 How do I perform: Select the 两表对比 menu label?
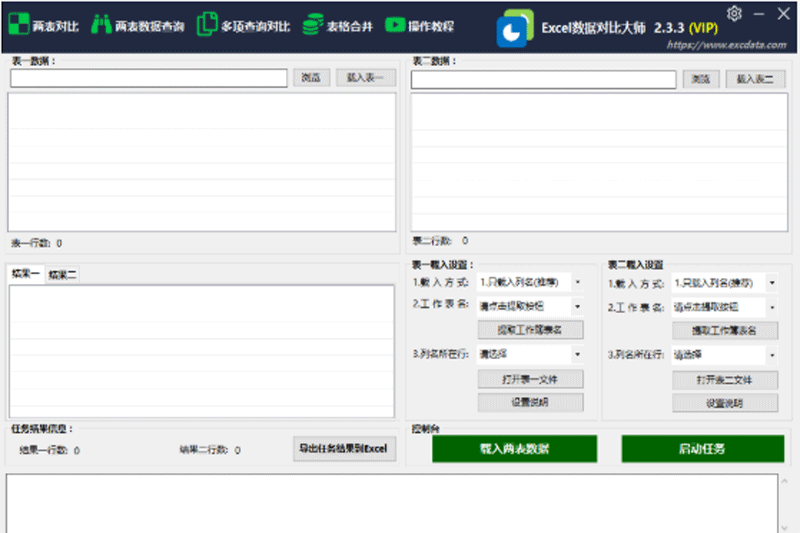tap(56, 27)
